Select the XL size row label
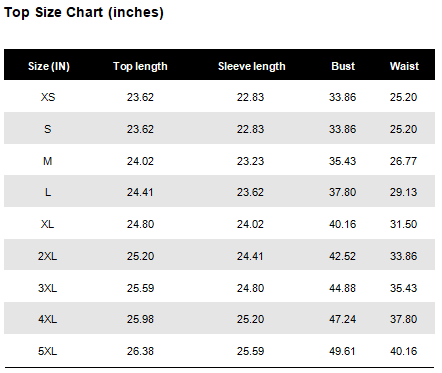Image resolution: width=442 pixels, height=373 pixels. [x=48, y=224]
